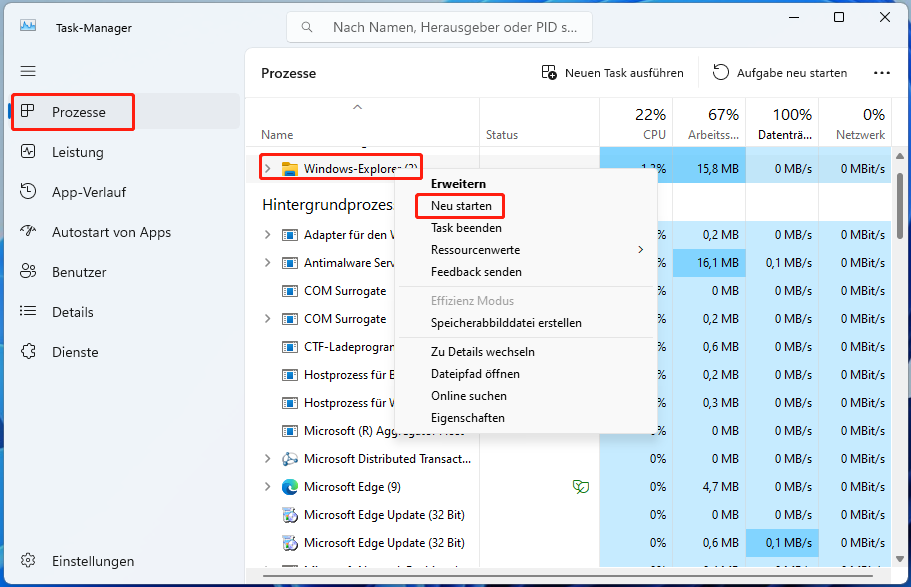Open the Leistung performance page icon
The height and width of the screenshot is (587, 911).
click(x=28, y=152)
